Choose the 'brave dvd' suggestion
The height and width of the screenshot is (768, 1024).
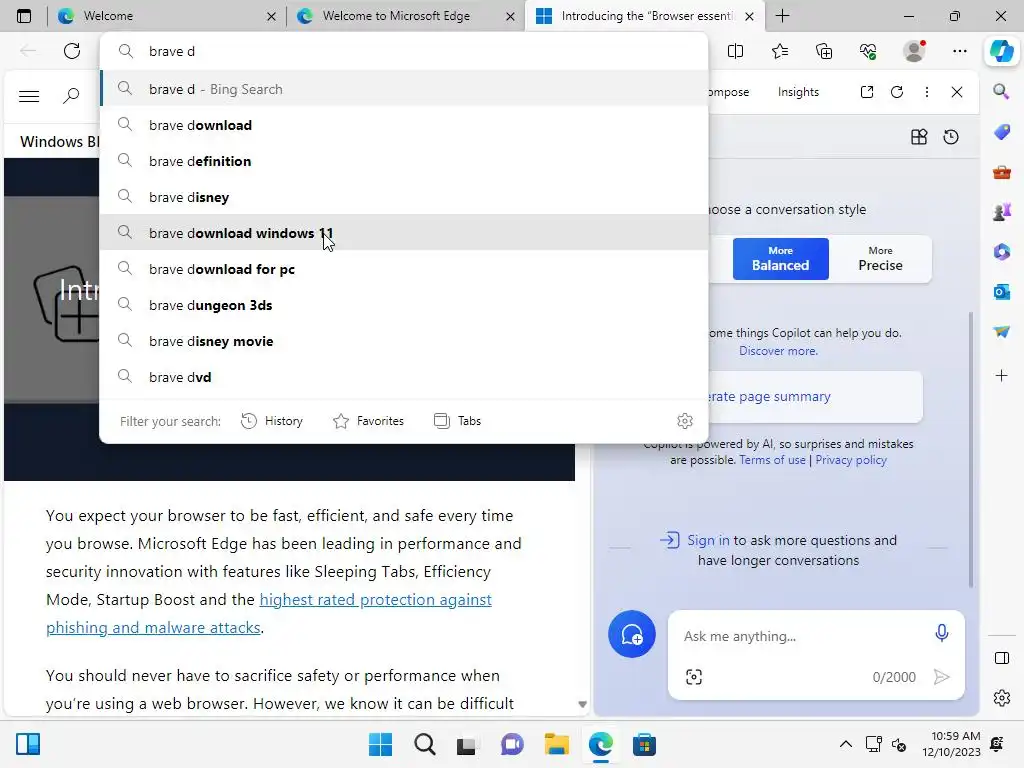coord(404,376)
